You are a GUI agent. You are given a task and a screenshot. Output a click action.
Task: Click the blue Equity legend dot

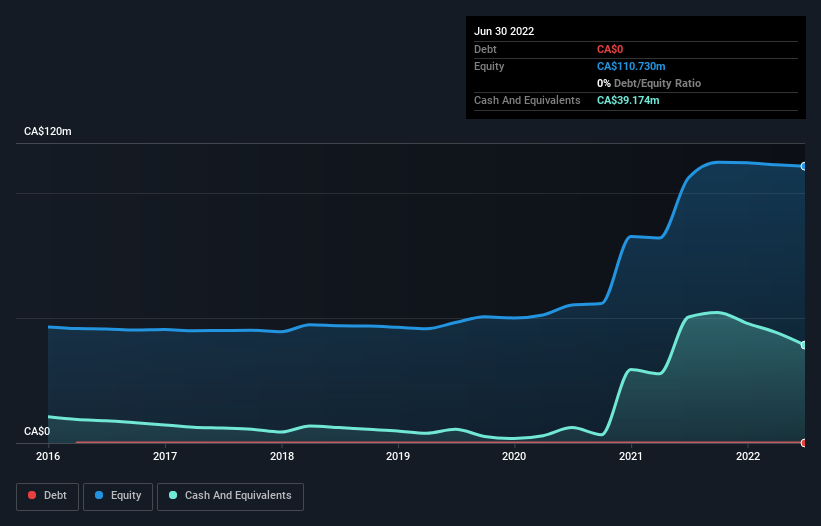tap(99, 495)
